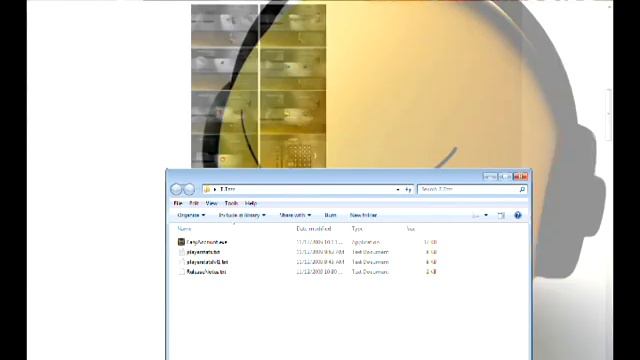Click the Burn toolbar button
This screenshot has height=360, width=640.
330,215
